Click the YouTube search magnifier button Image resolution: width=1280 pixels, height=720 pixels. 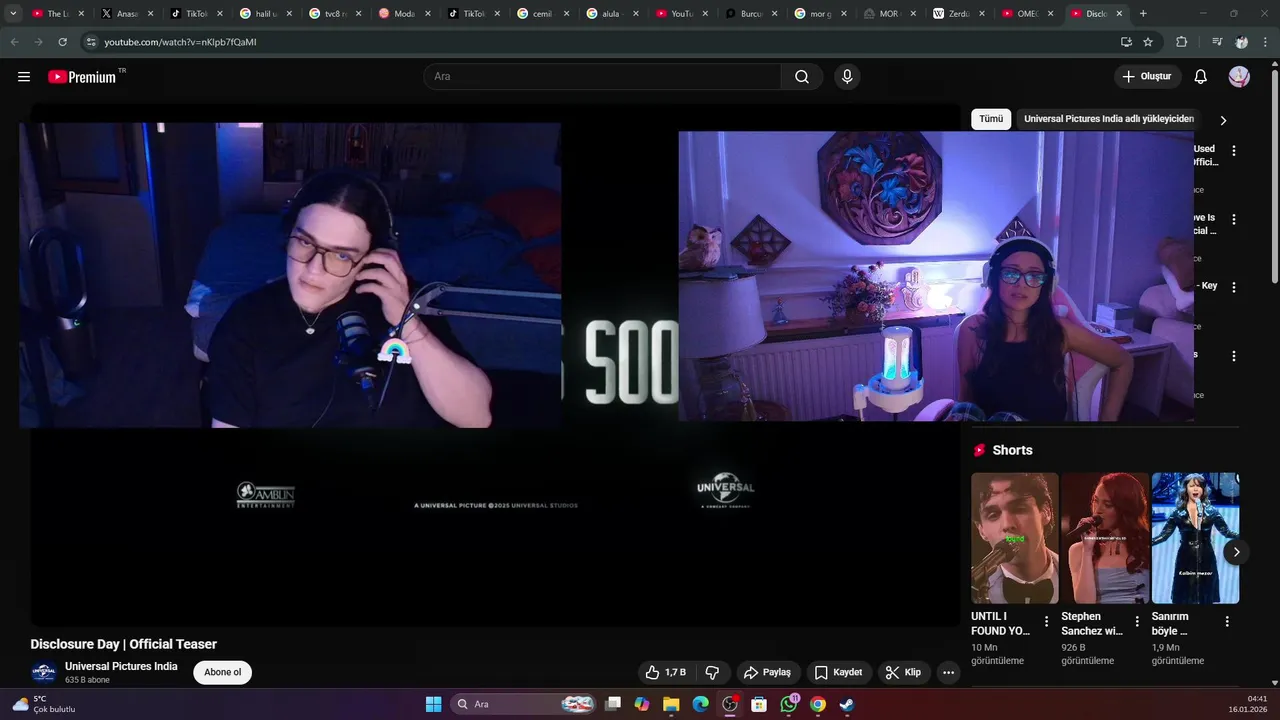click(802, 77)
